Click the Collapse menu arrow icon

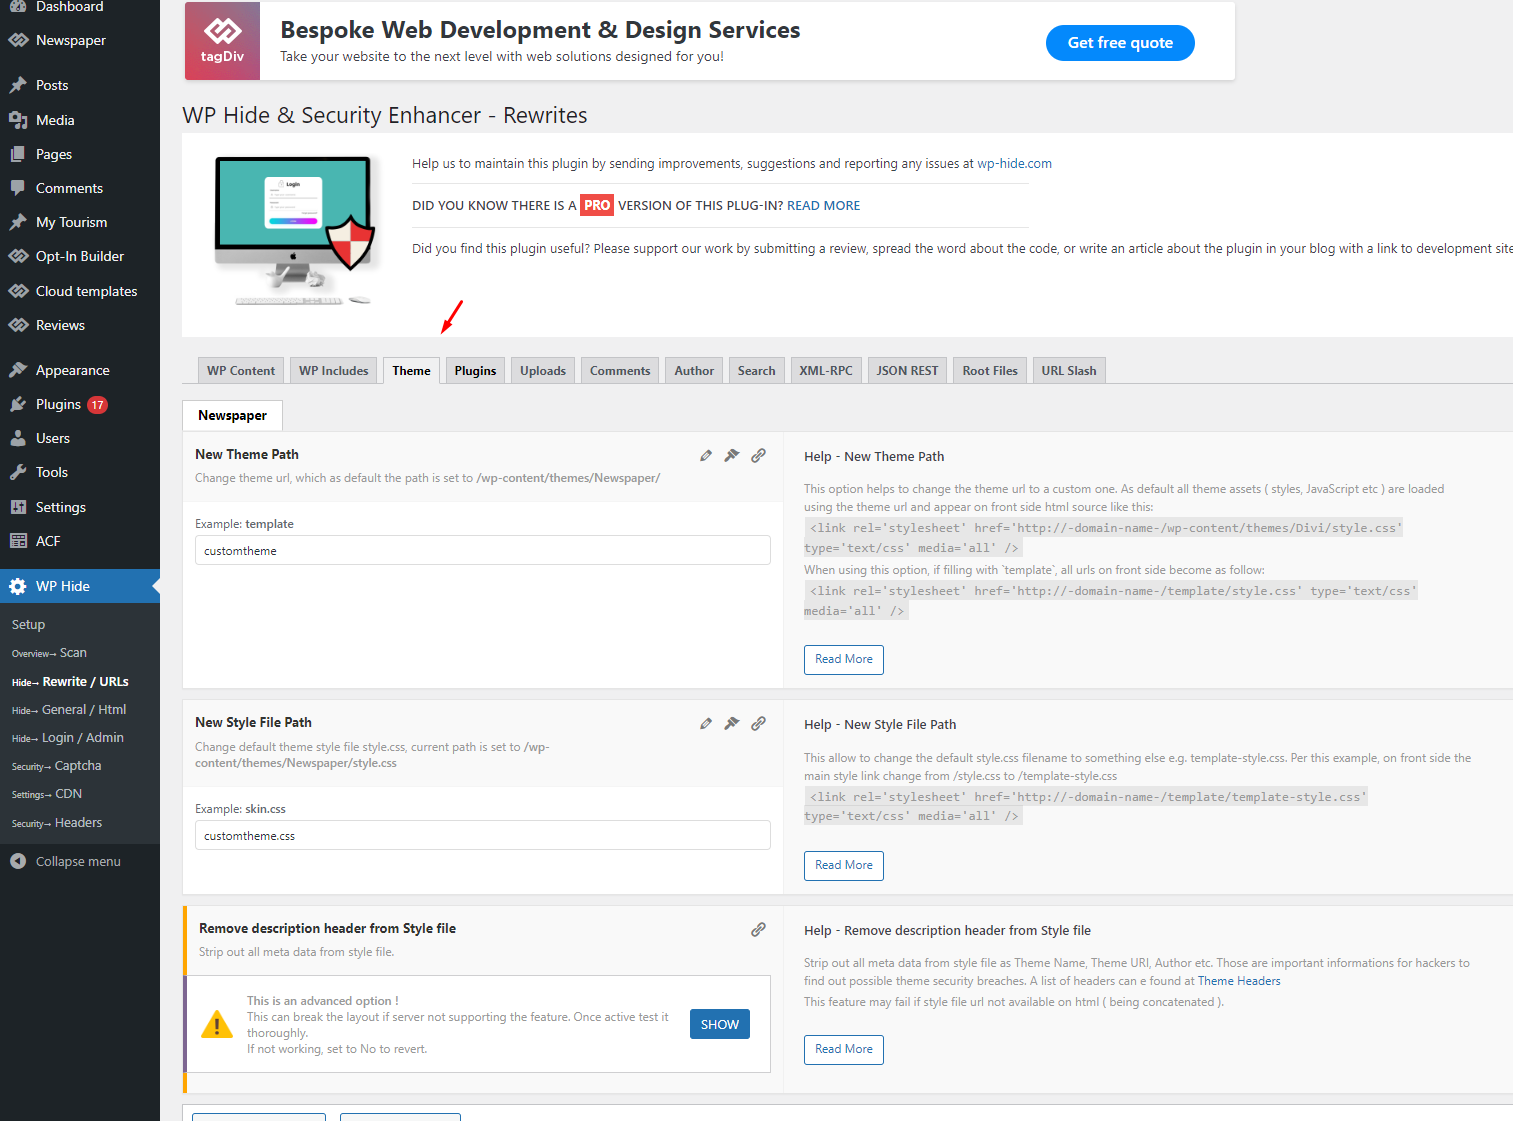(18, 861)
